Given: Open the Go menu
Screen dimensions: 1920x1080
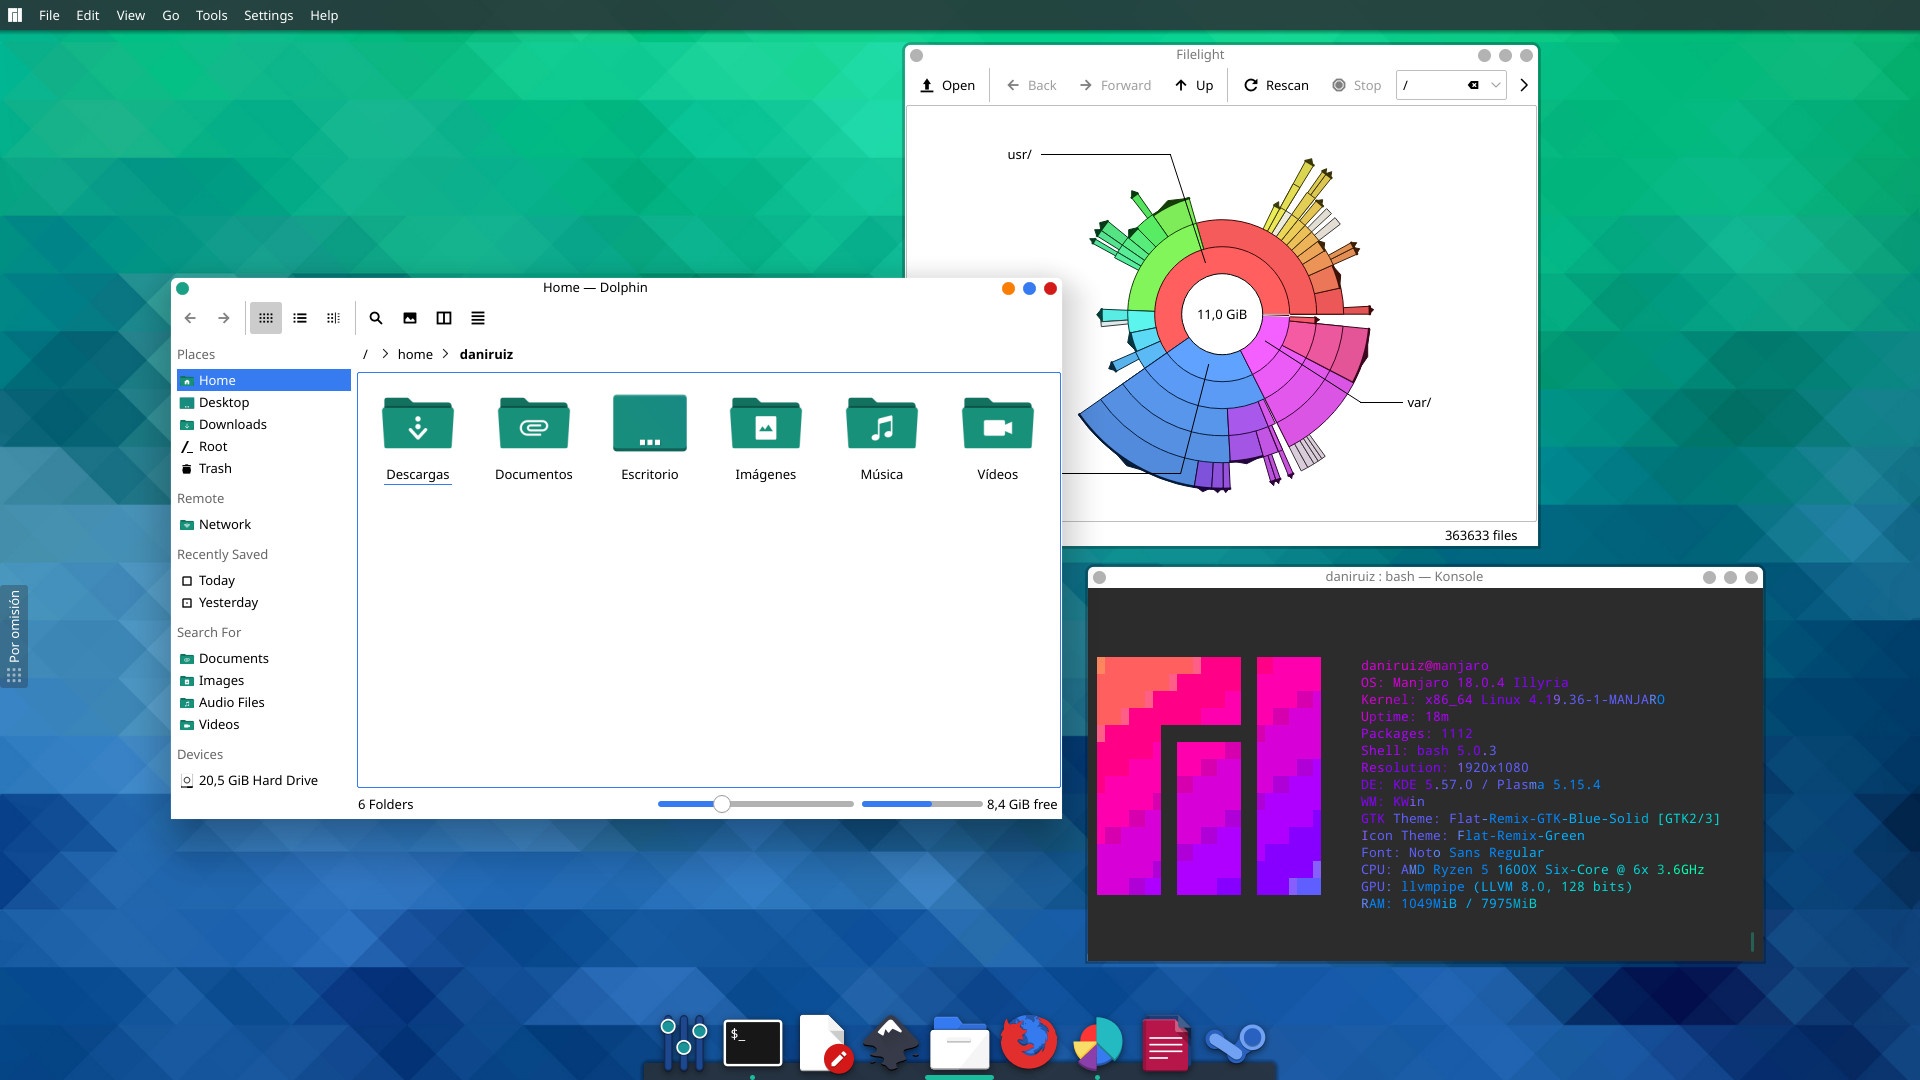Looking at the screenshot, I should (171, 15).
